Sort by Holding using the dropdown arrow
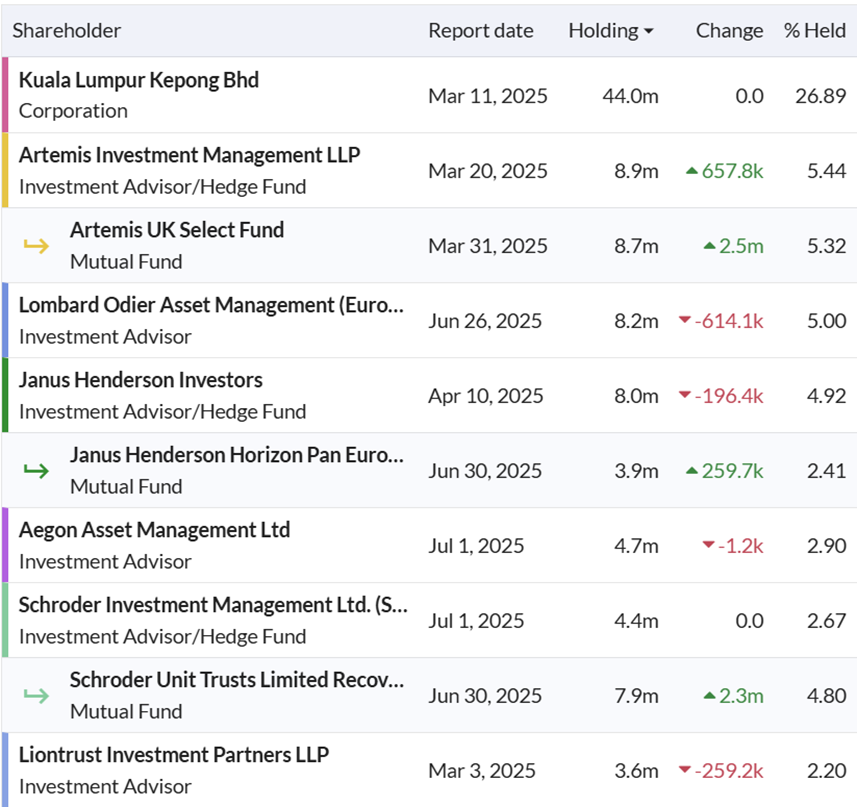Image resolution: width=857 pixels, height=807 pixels. [x=649, y=31]
